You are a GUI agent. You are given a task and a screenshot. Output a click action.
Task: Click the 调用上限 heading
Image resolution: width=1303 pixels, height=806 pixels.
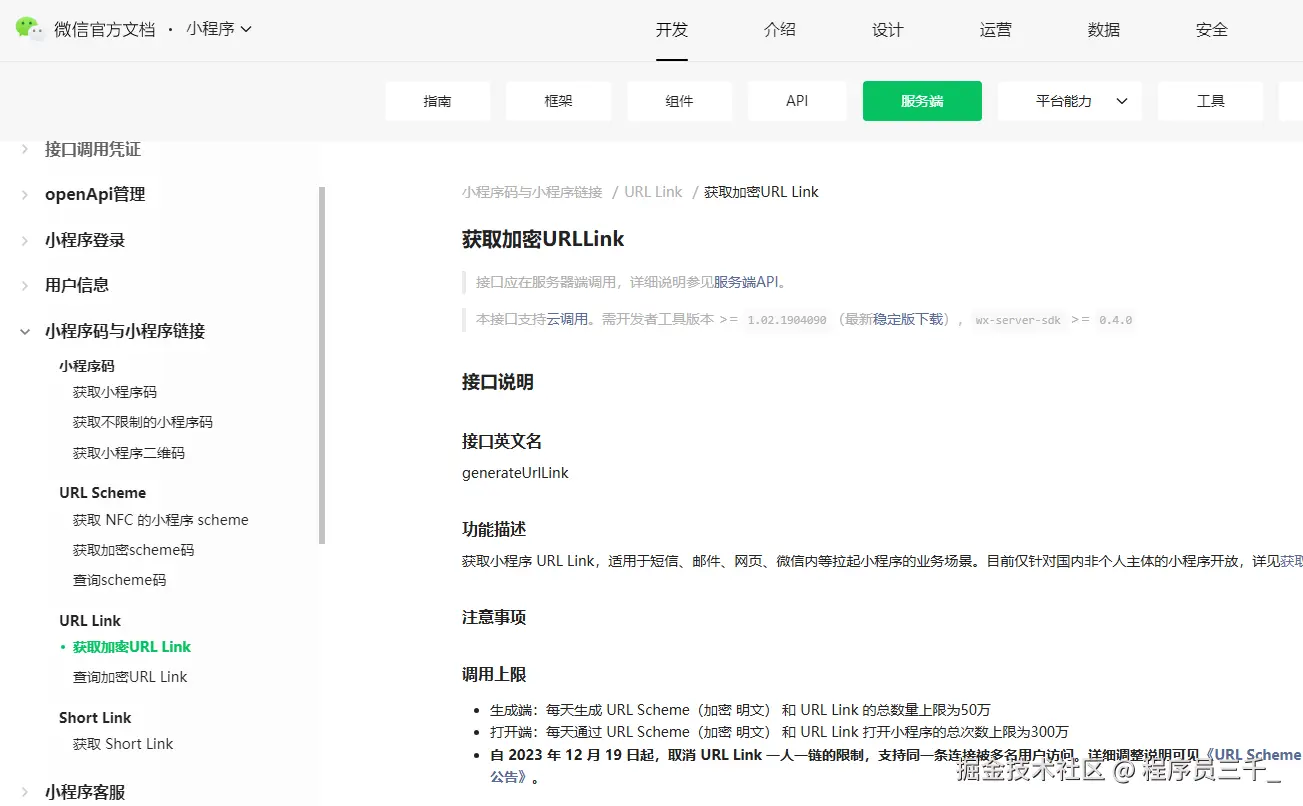(494, 675)
